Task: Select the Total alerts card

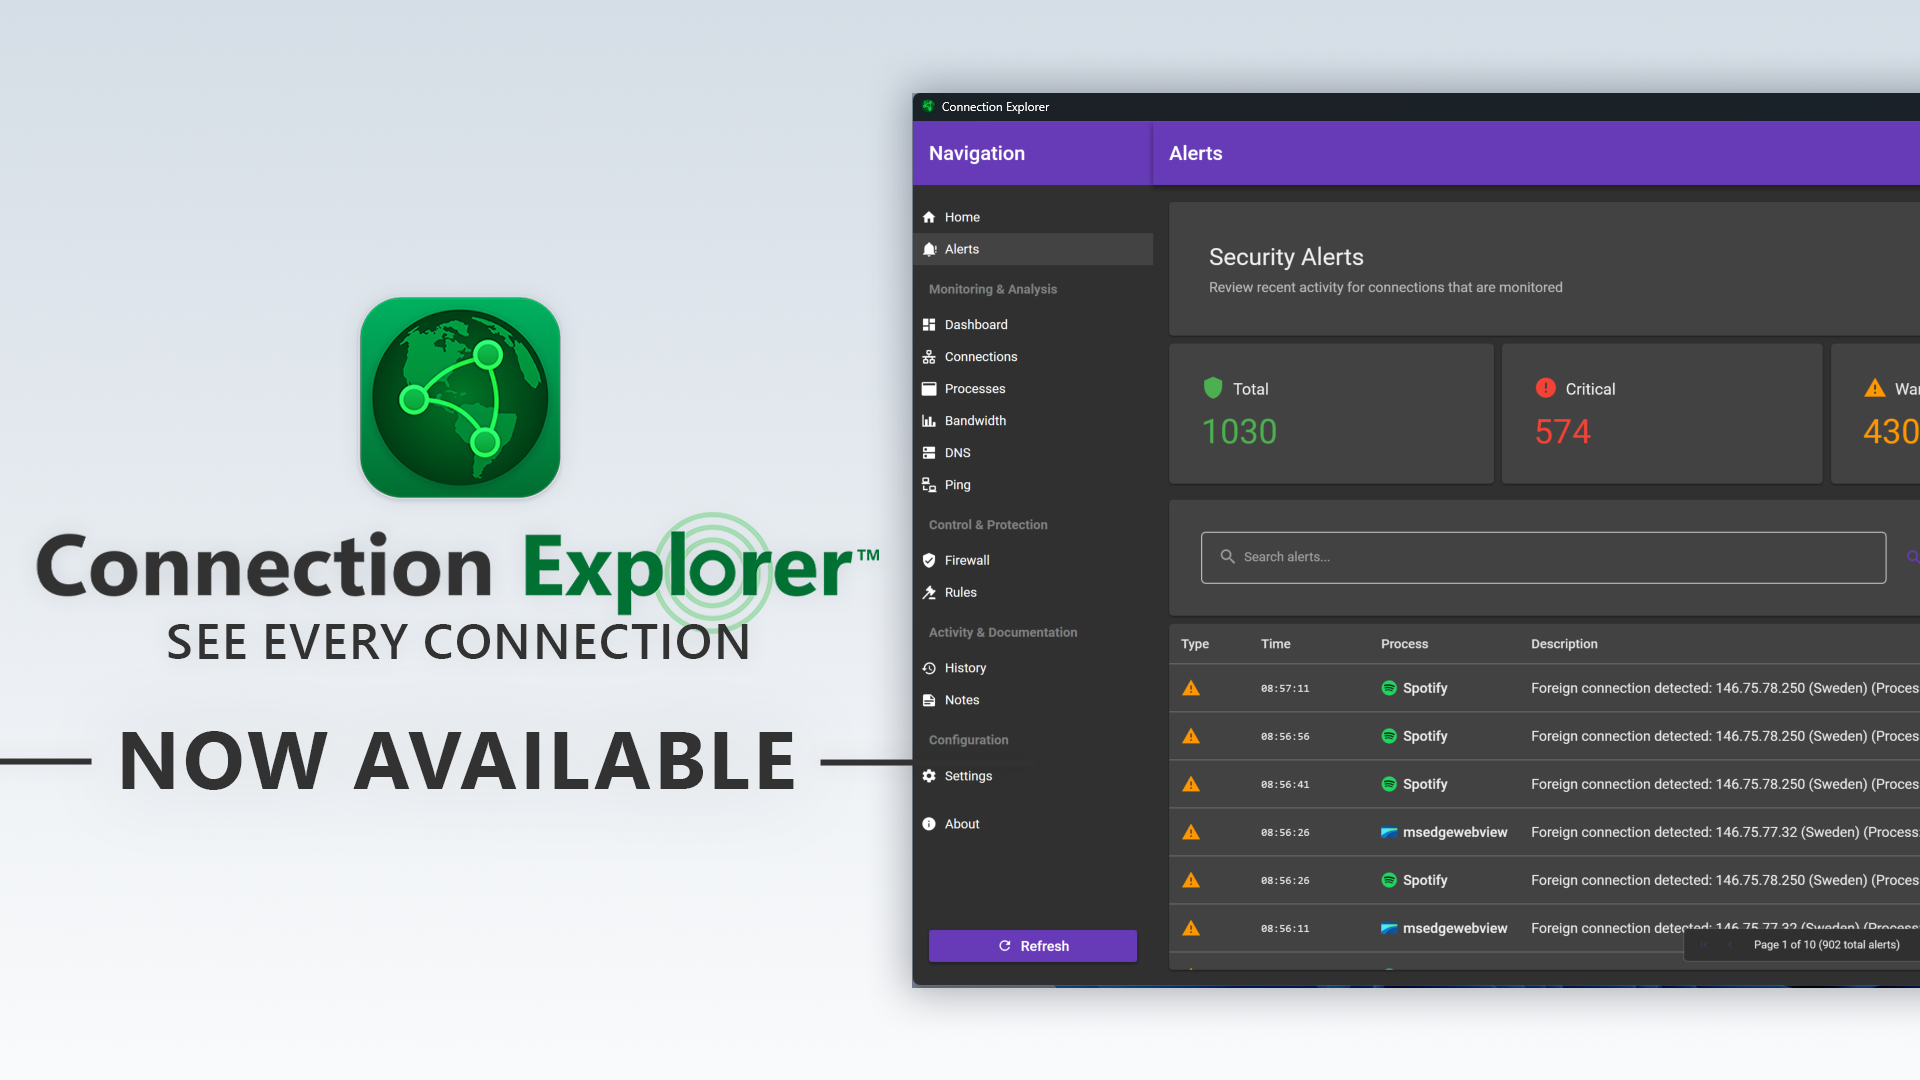Action: click(x=1331, y=414)
